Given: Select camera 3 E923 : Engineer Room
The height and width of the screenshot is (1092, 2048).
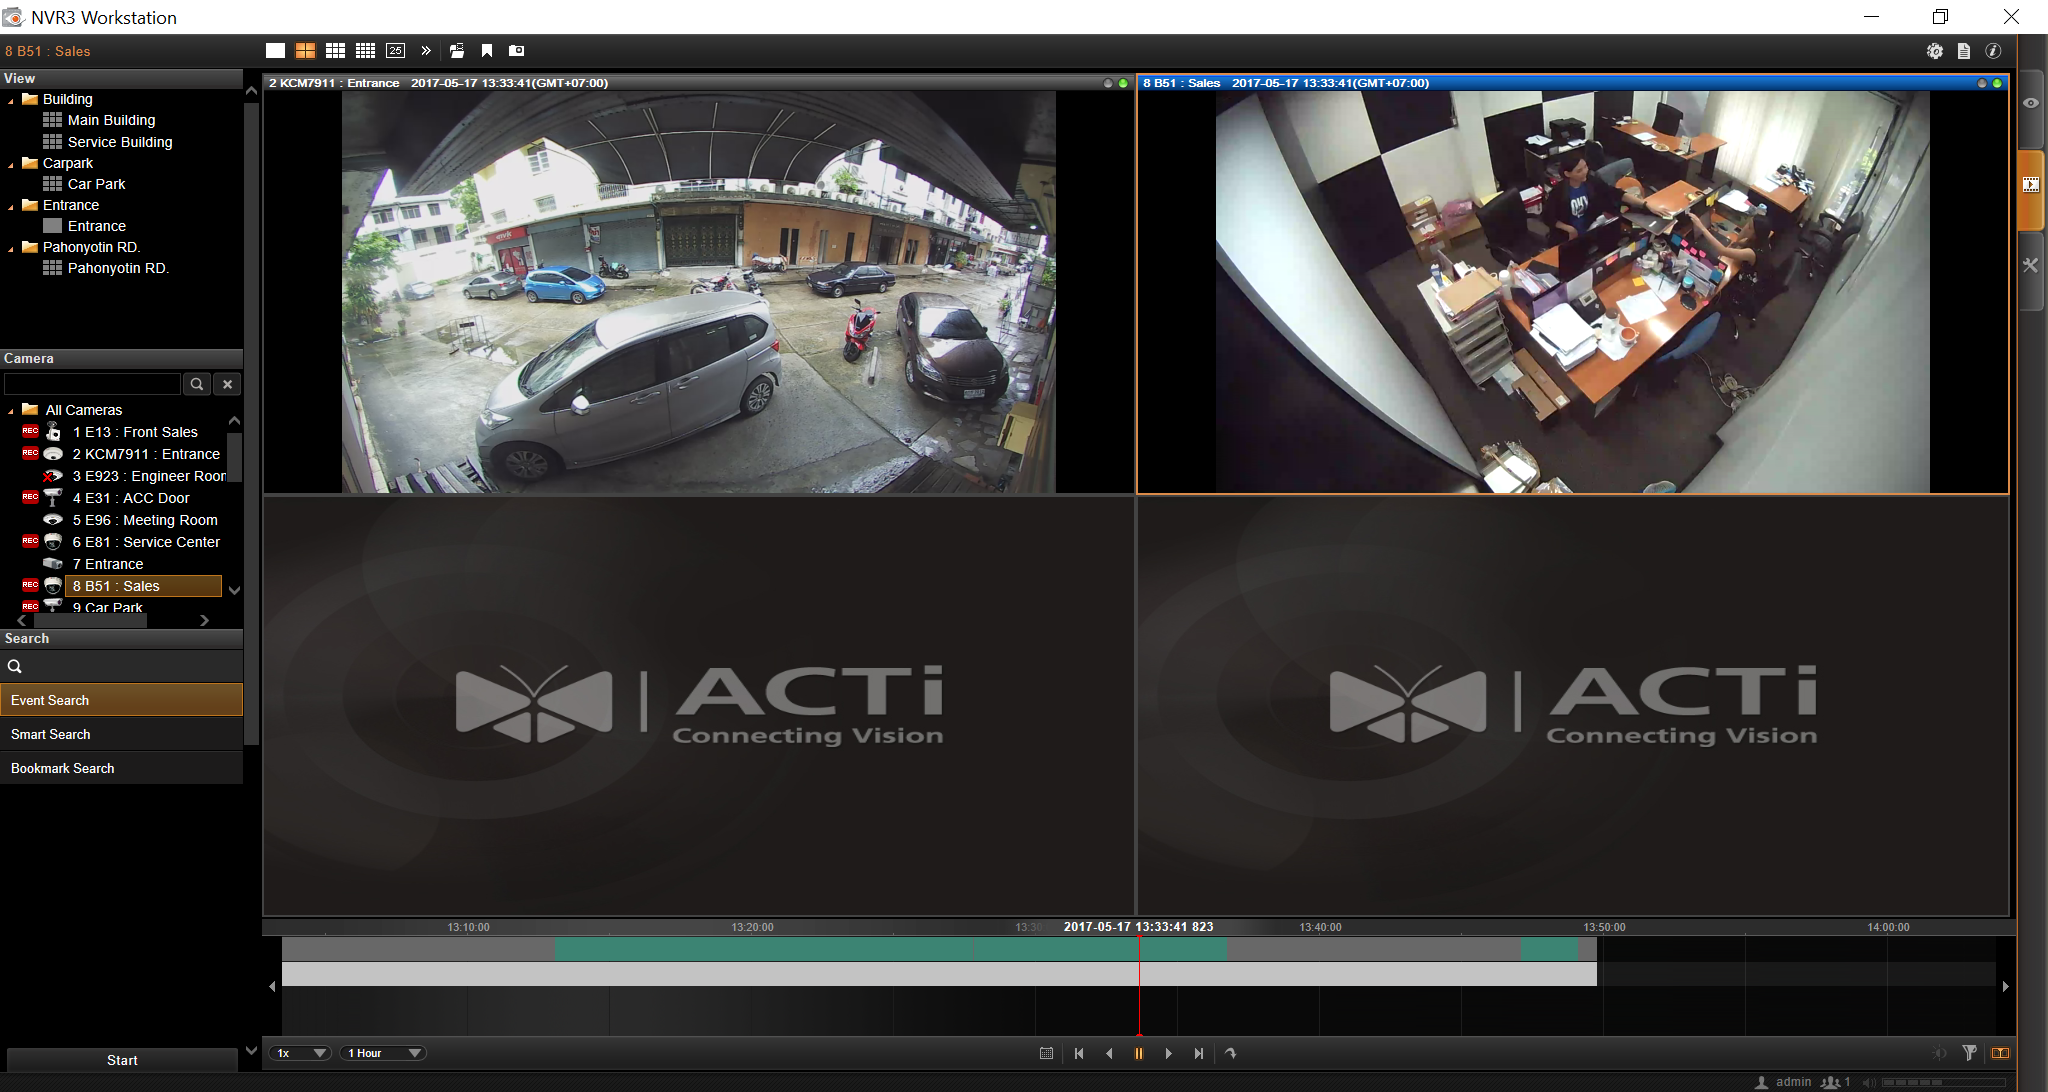Looking at the screenshot, I should point(148,476).
